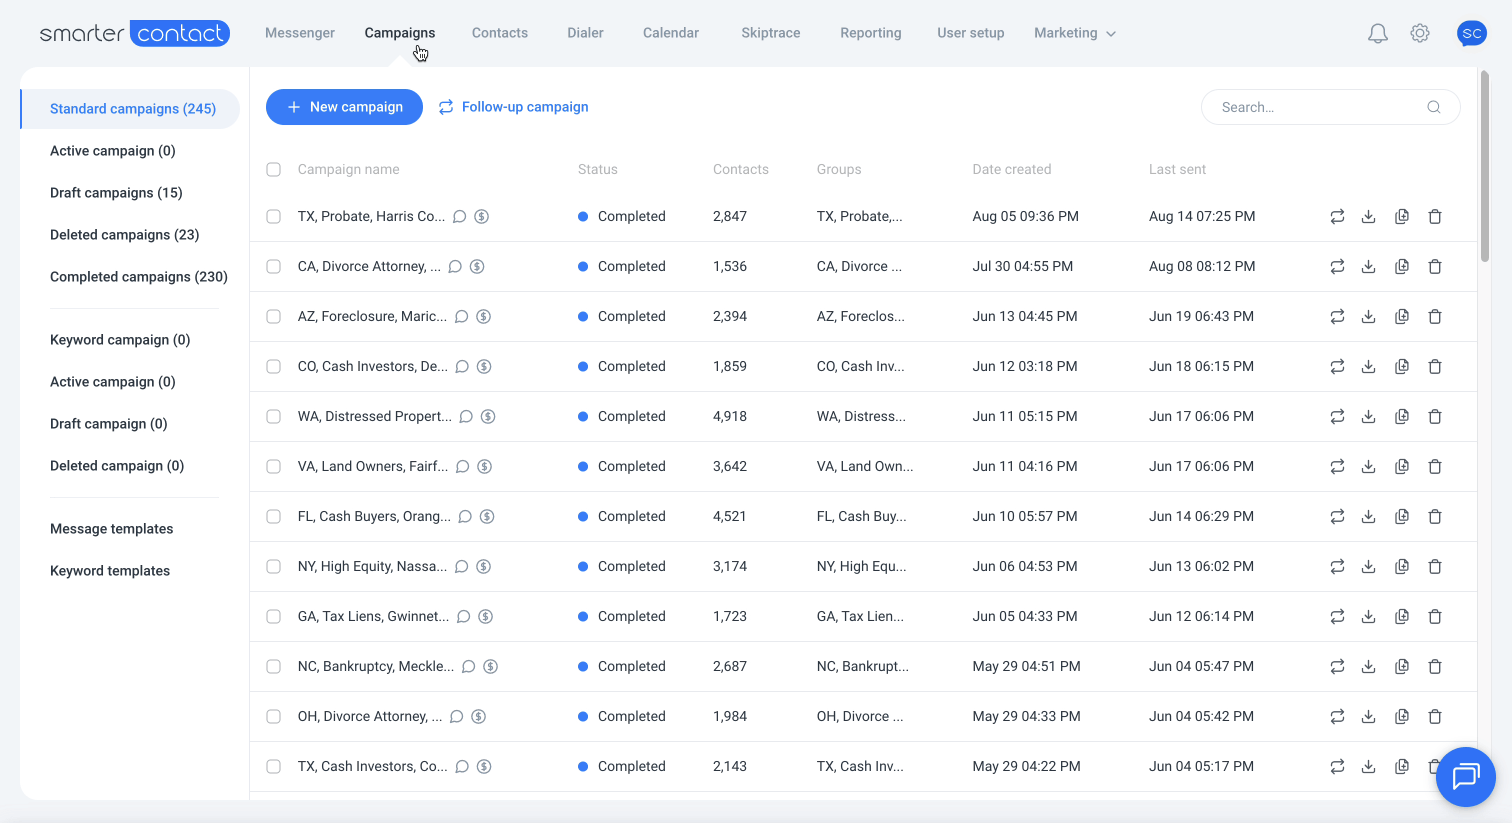Click the vertical page scrollbar
This screenshot has width=1512, height=823.
tap(1484, 166)
